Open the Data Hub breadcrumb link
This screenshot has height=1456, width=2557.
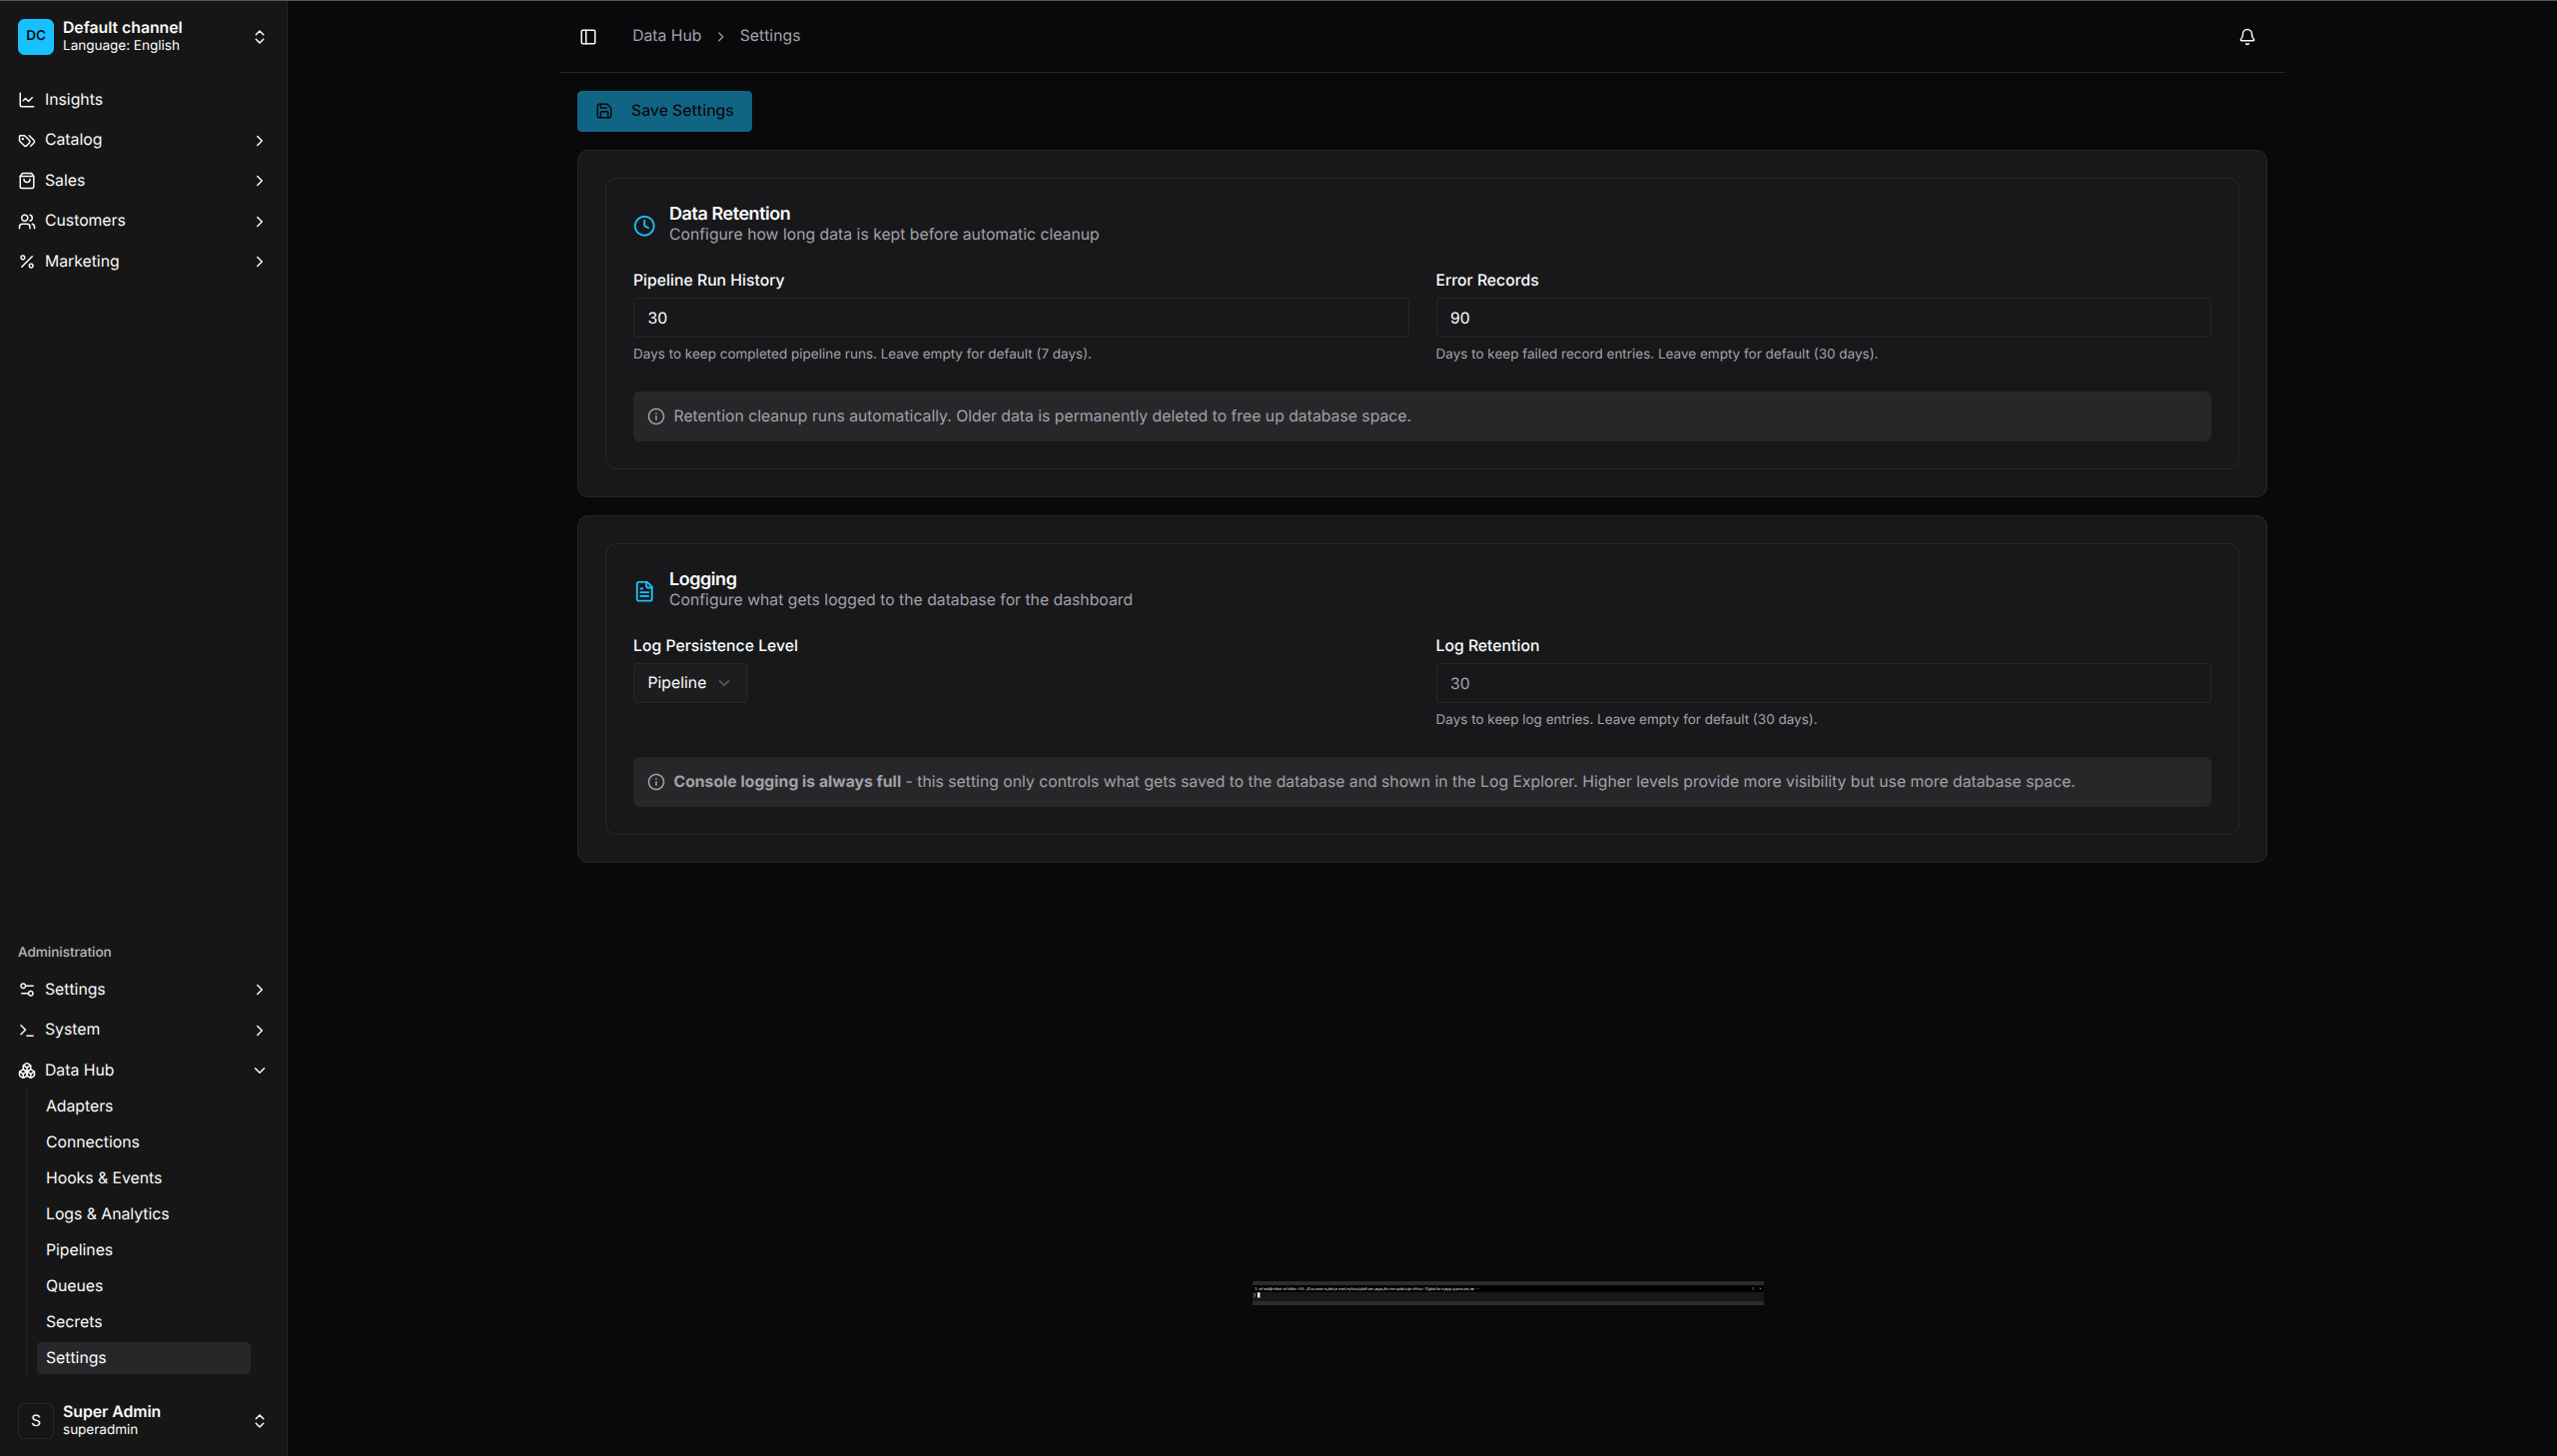(665, 35)
